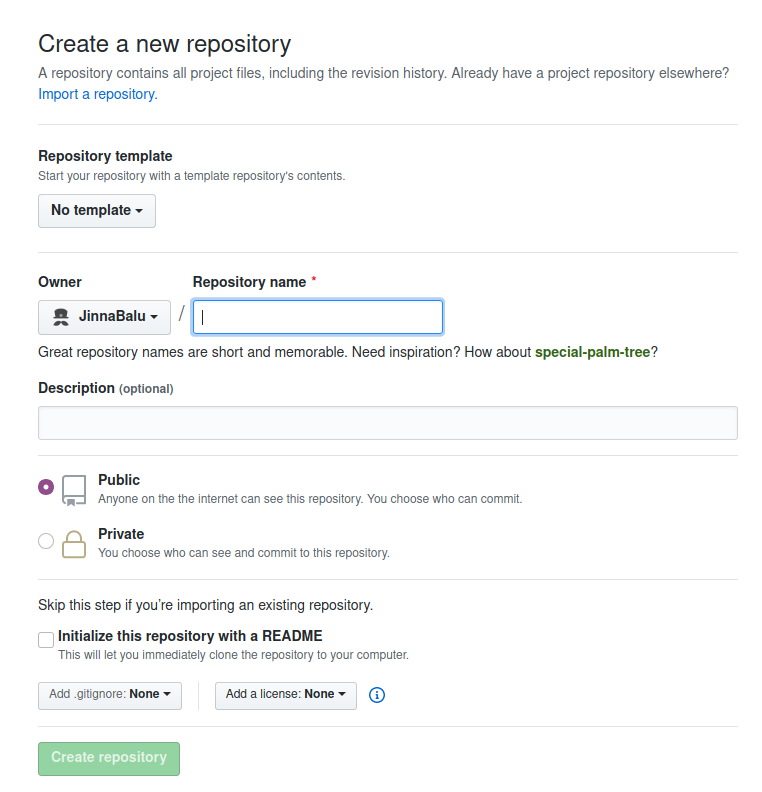This screenshot has width=762, height=792.
Task: Open the No template dropdown
Action: pyautogui.click(x=97, y=211)
